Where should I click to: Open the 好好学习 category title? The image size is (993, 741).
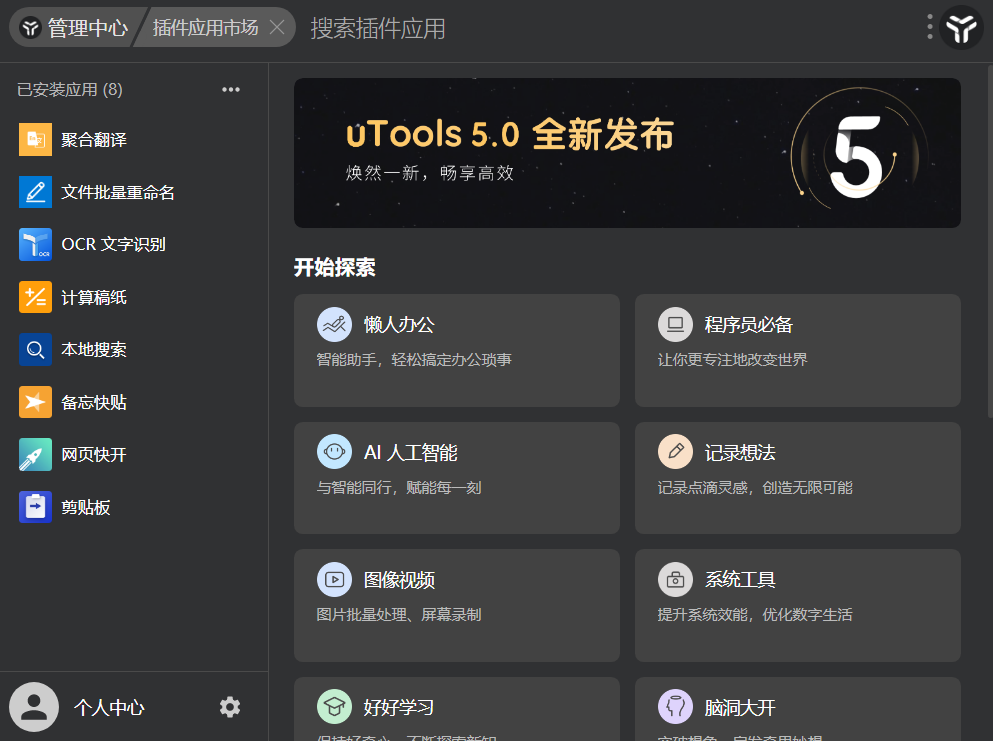399,707
